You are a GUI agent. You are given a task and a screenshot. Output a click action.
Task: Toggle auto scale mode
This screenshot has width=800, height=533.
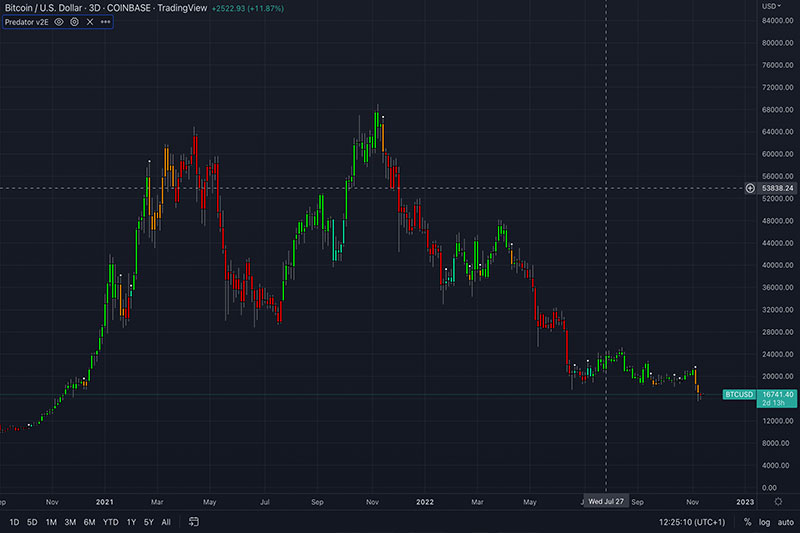pyautogui.click(x=784, y=522)
